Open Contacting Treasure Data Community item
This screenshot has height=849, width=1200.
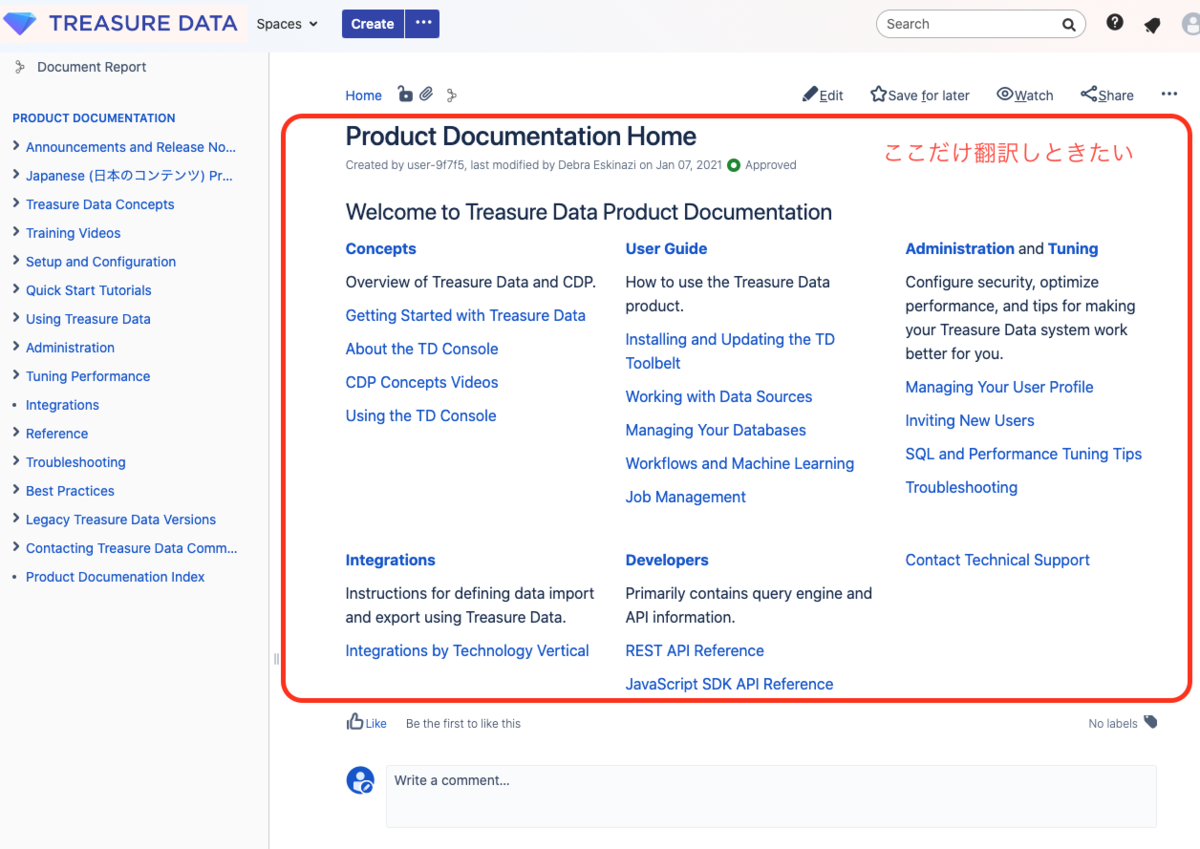[132, 549]
